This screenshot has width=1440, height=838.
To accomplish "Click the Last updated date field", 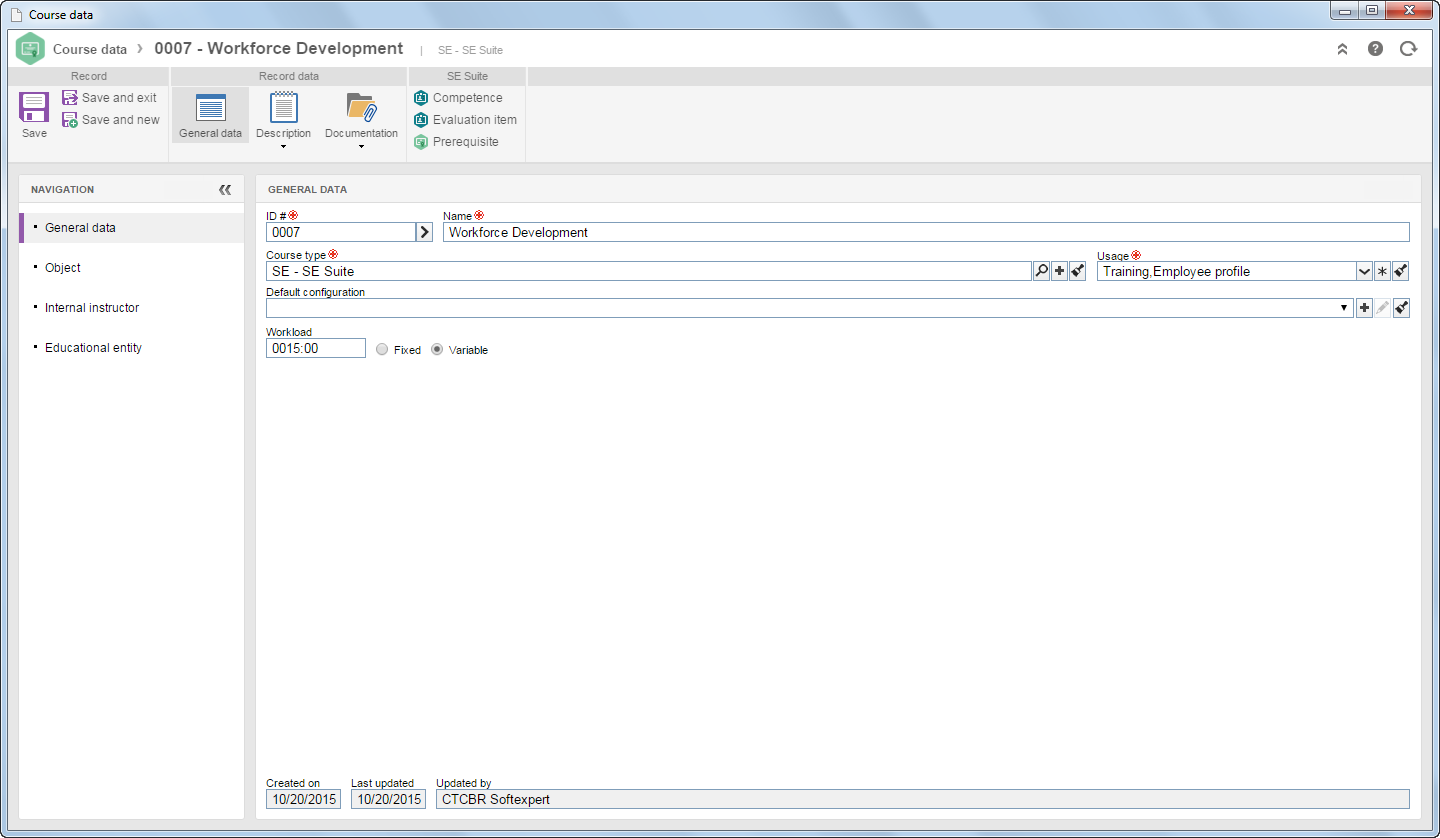I will 388,799.
